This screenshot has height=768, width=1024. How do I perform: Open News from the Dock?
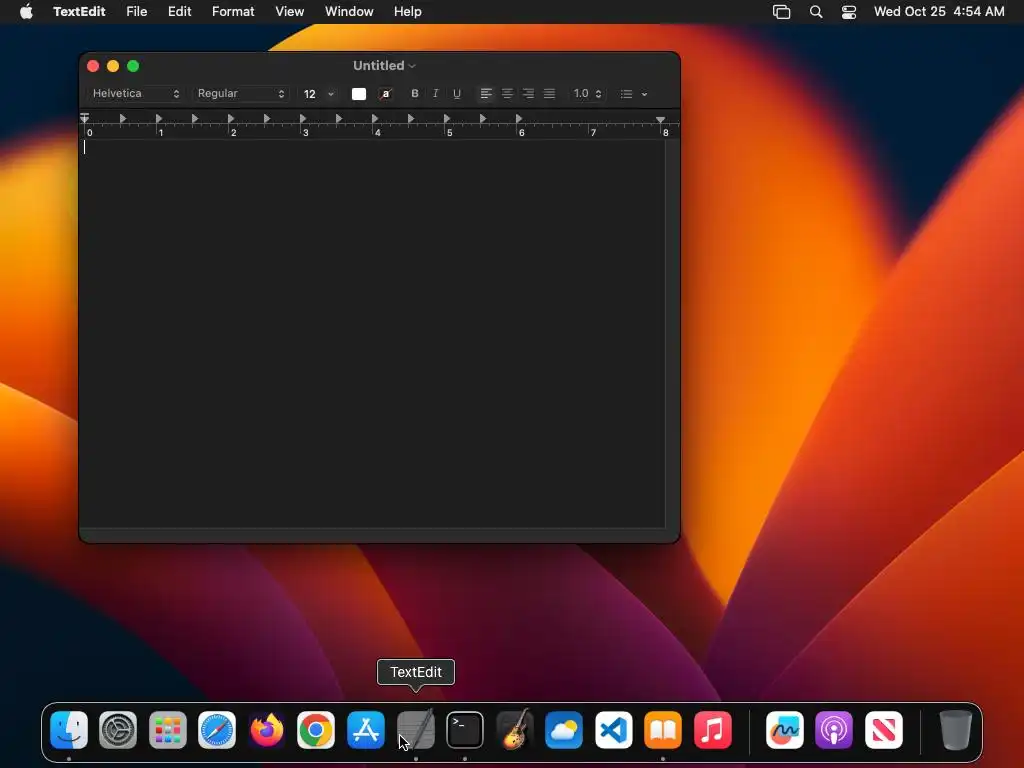point(884,730)
